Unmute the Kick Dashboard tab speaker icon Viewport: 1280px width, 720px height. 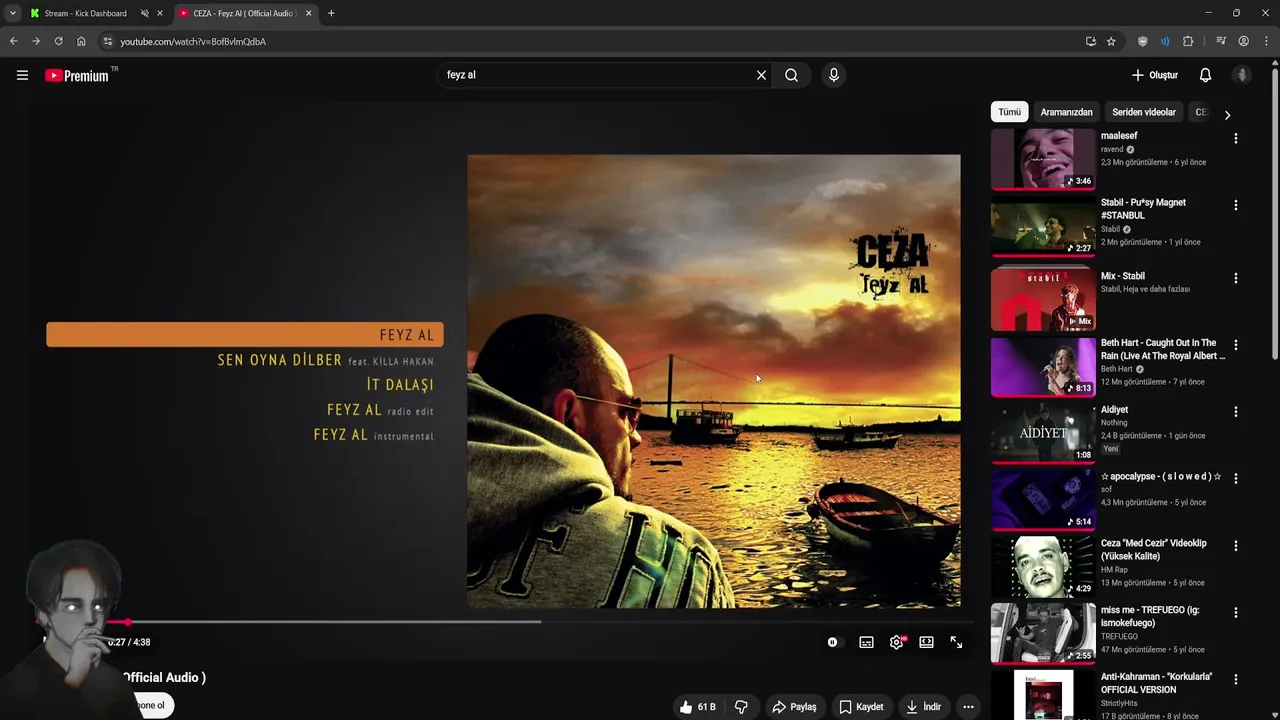144,13
